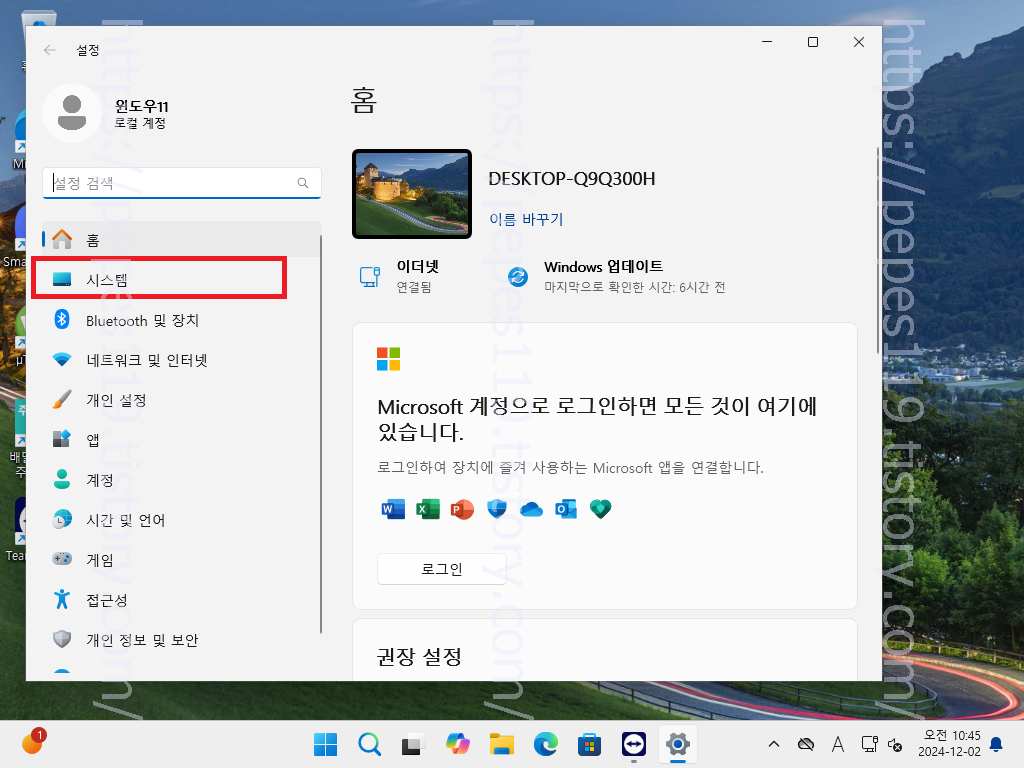
Task: Open Copilot from the taskbar
Action: pyautogui.click(x=457, y=744)
